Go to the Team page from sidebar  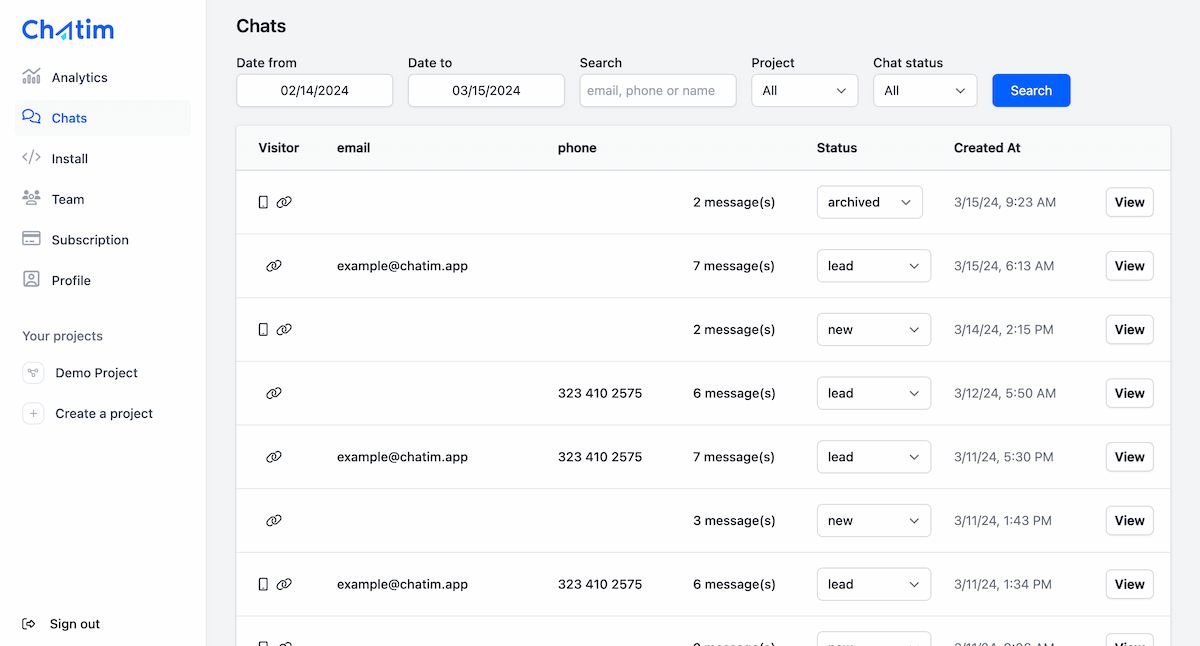(66, 198)
